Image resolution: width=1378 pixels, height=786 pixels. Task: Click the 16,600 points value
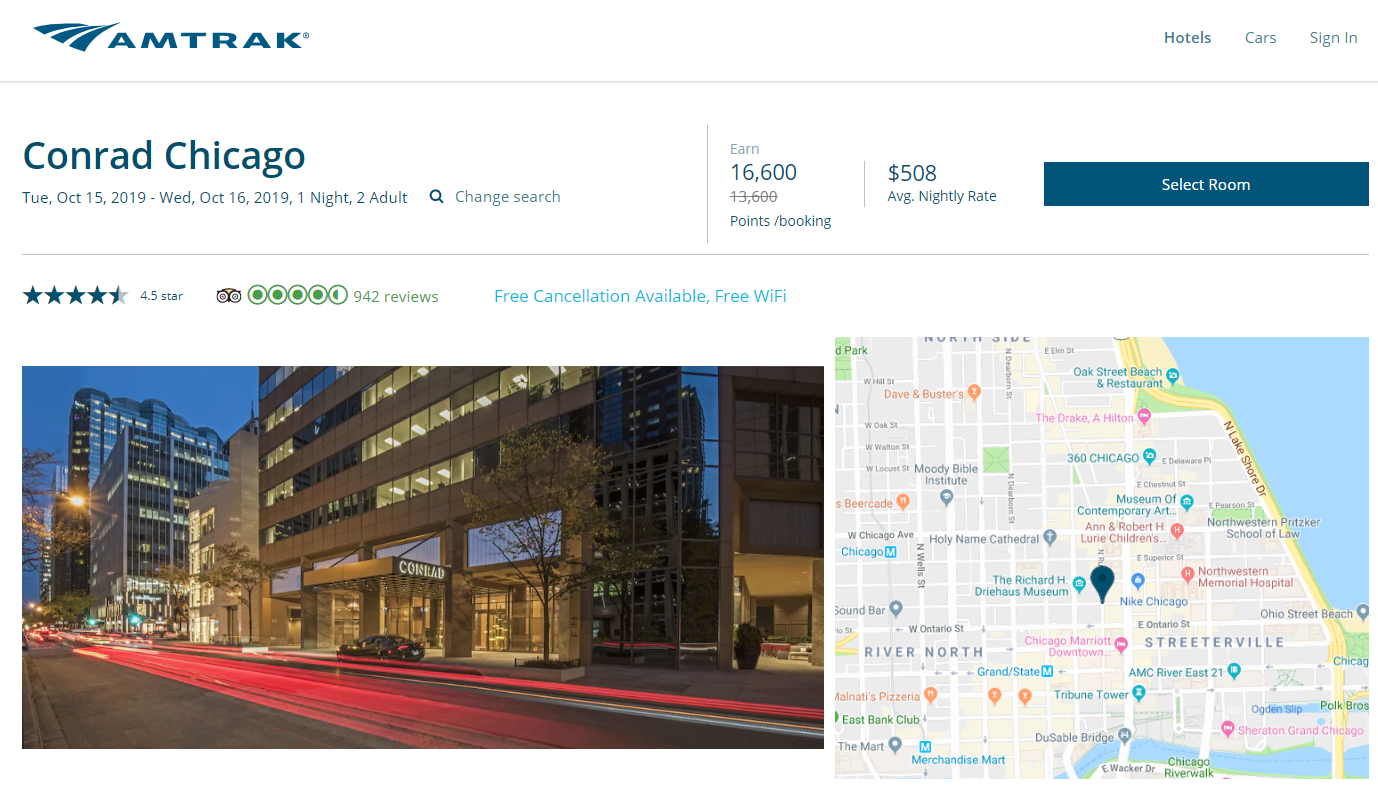(763, 173)
